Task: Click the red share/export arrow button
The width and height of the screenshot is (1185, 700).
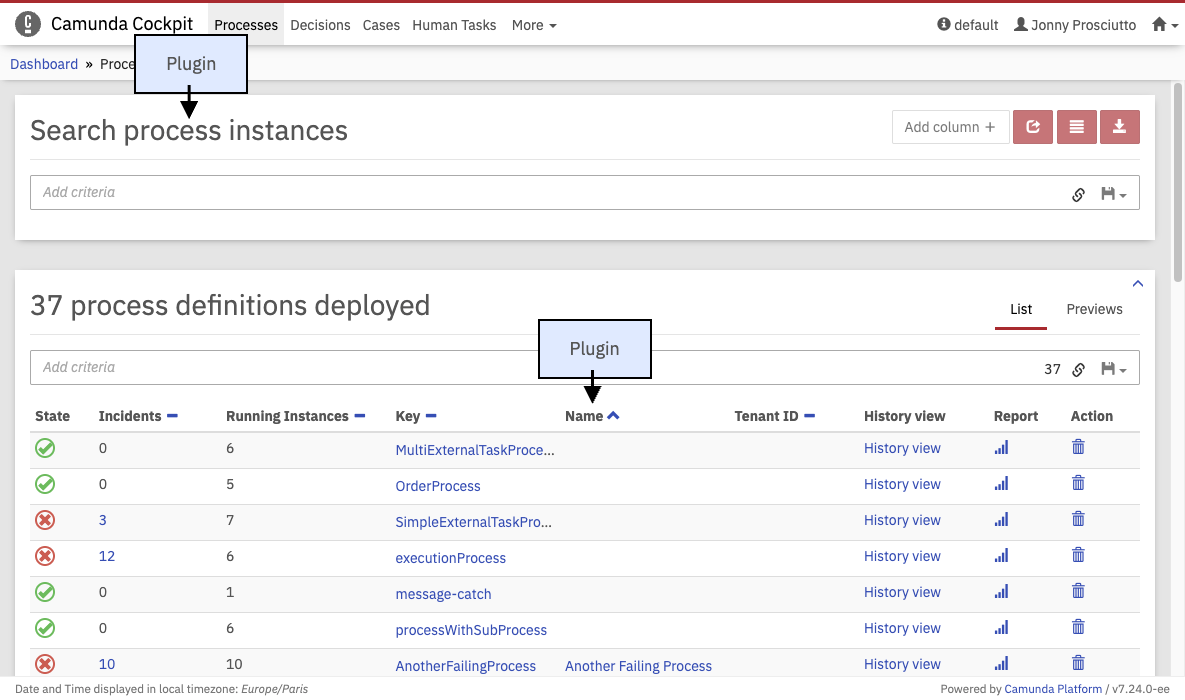Action: click(1033, 127)
